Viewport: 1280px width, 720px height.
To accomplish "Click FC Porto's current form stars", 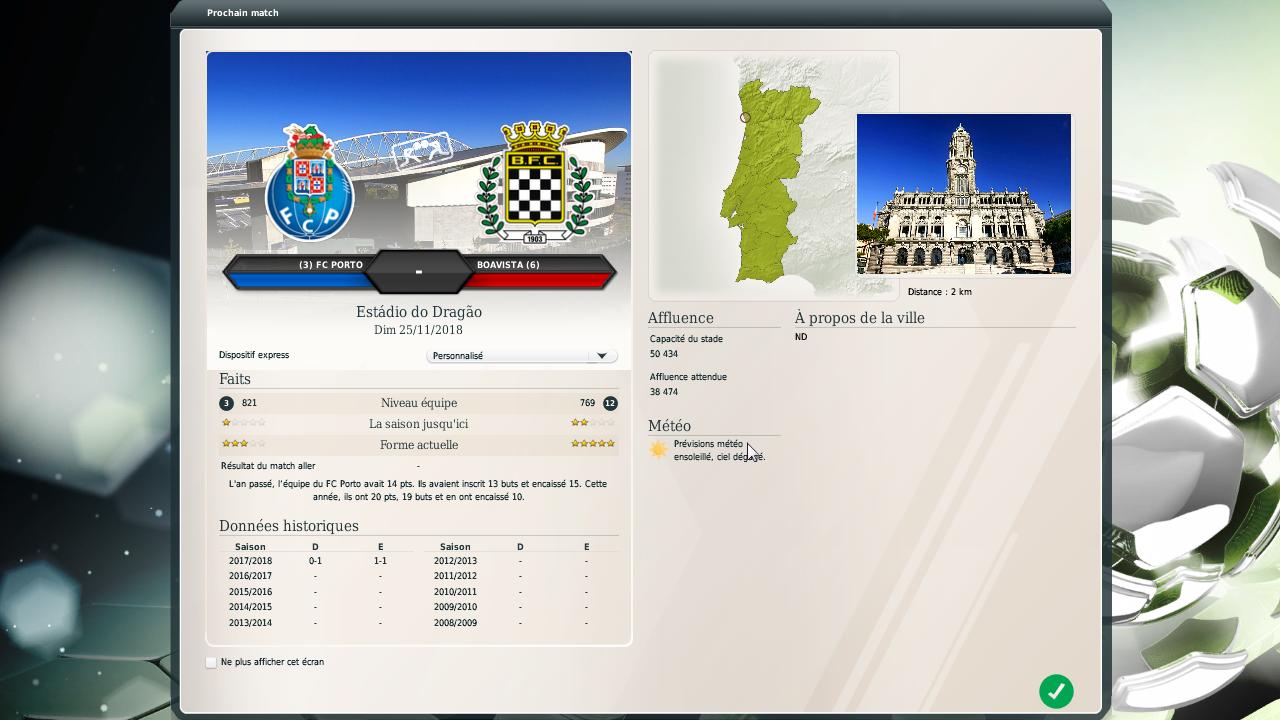I will pyautogui.click(x=243, y=443).
